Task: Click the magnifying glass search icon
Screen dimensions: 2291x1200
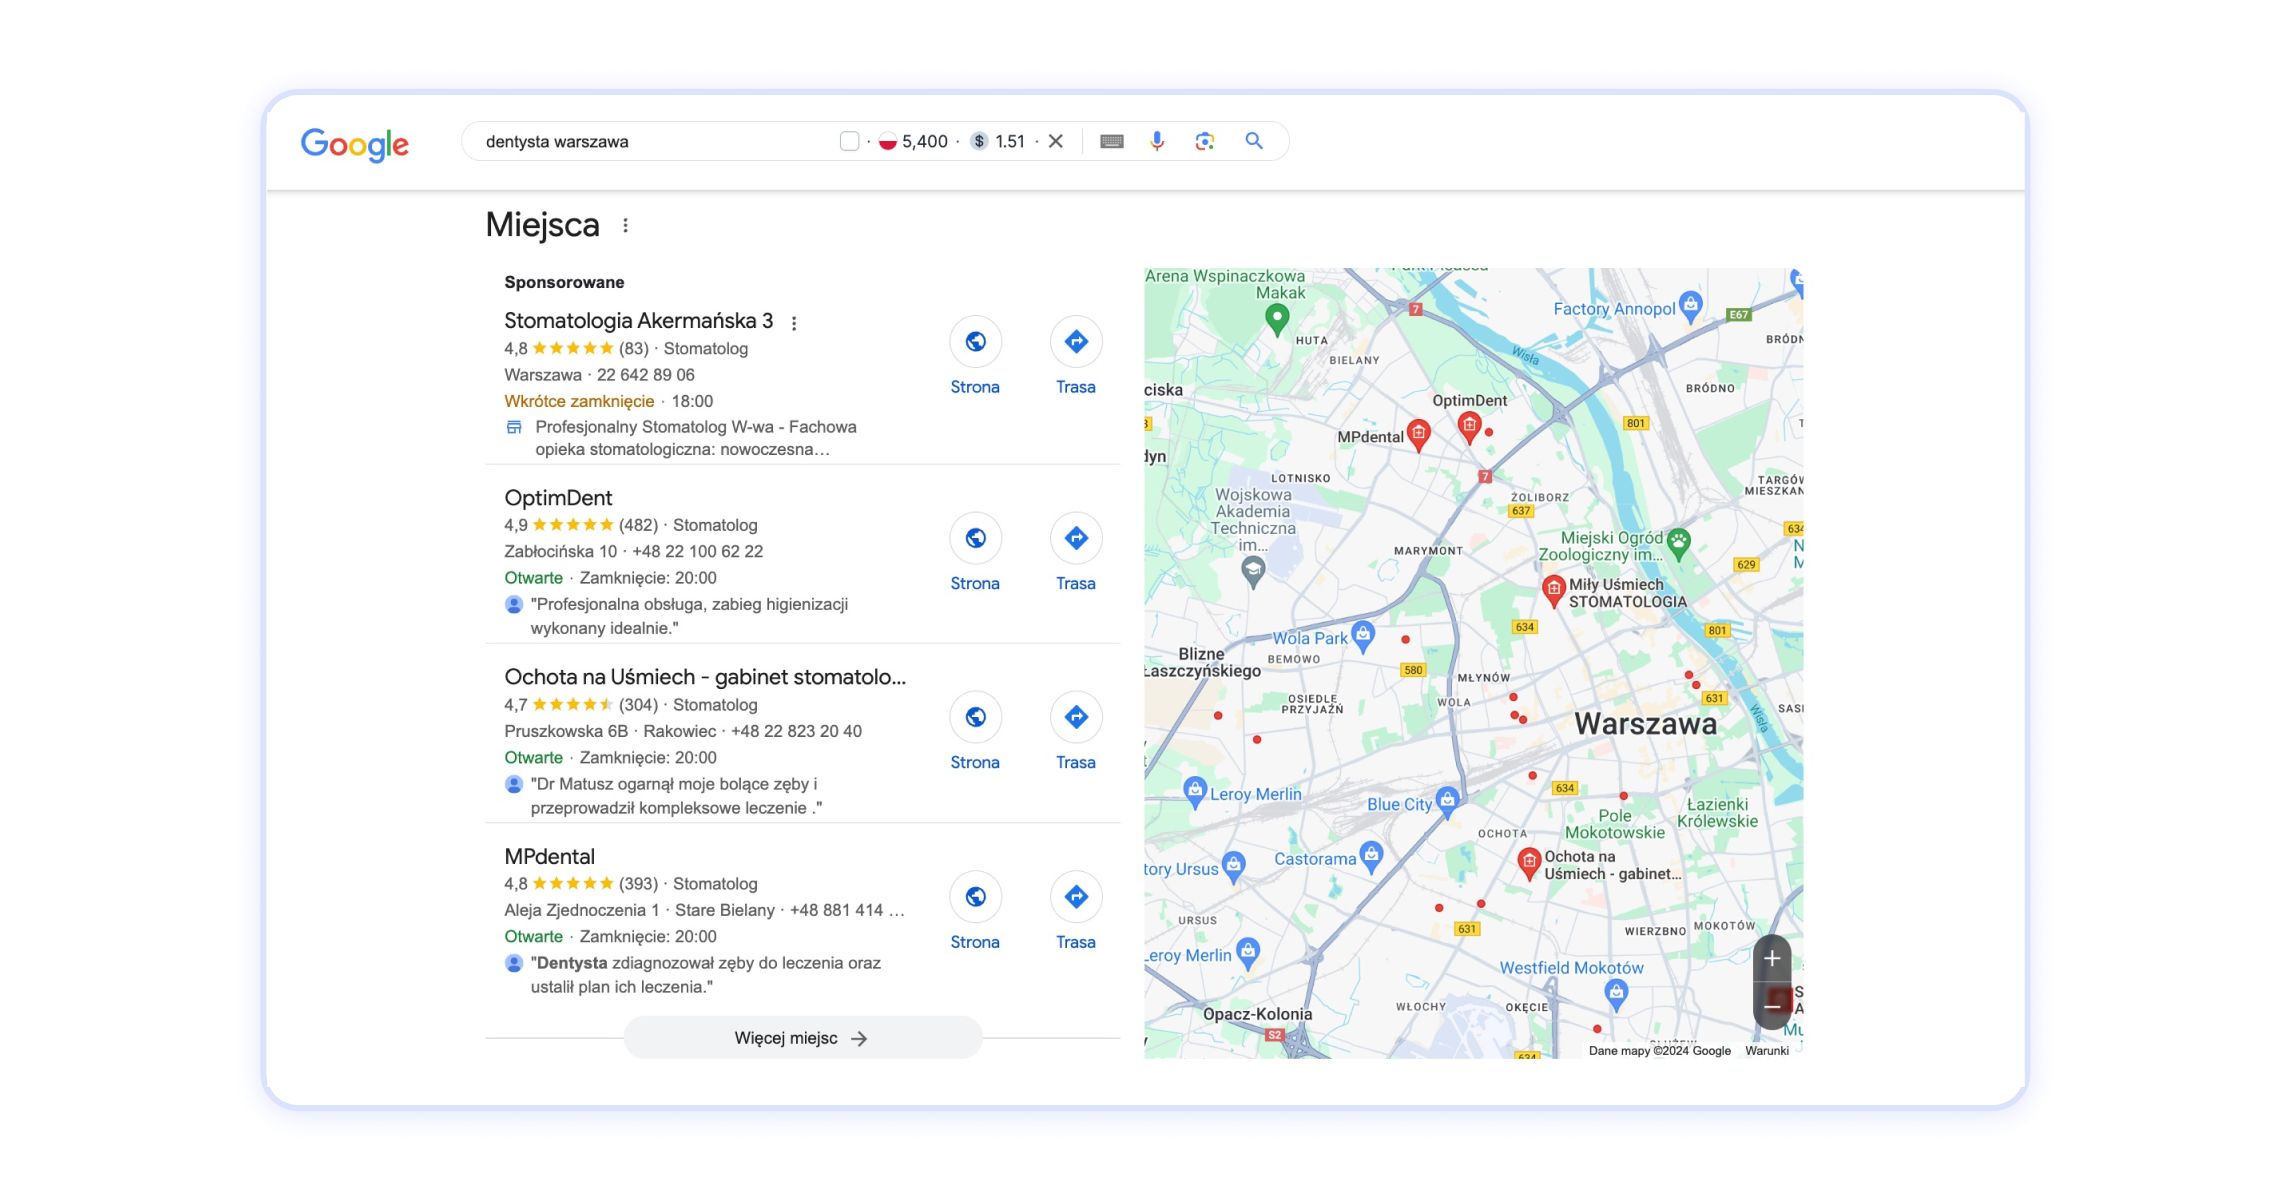Action: pos(1253,141)
